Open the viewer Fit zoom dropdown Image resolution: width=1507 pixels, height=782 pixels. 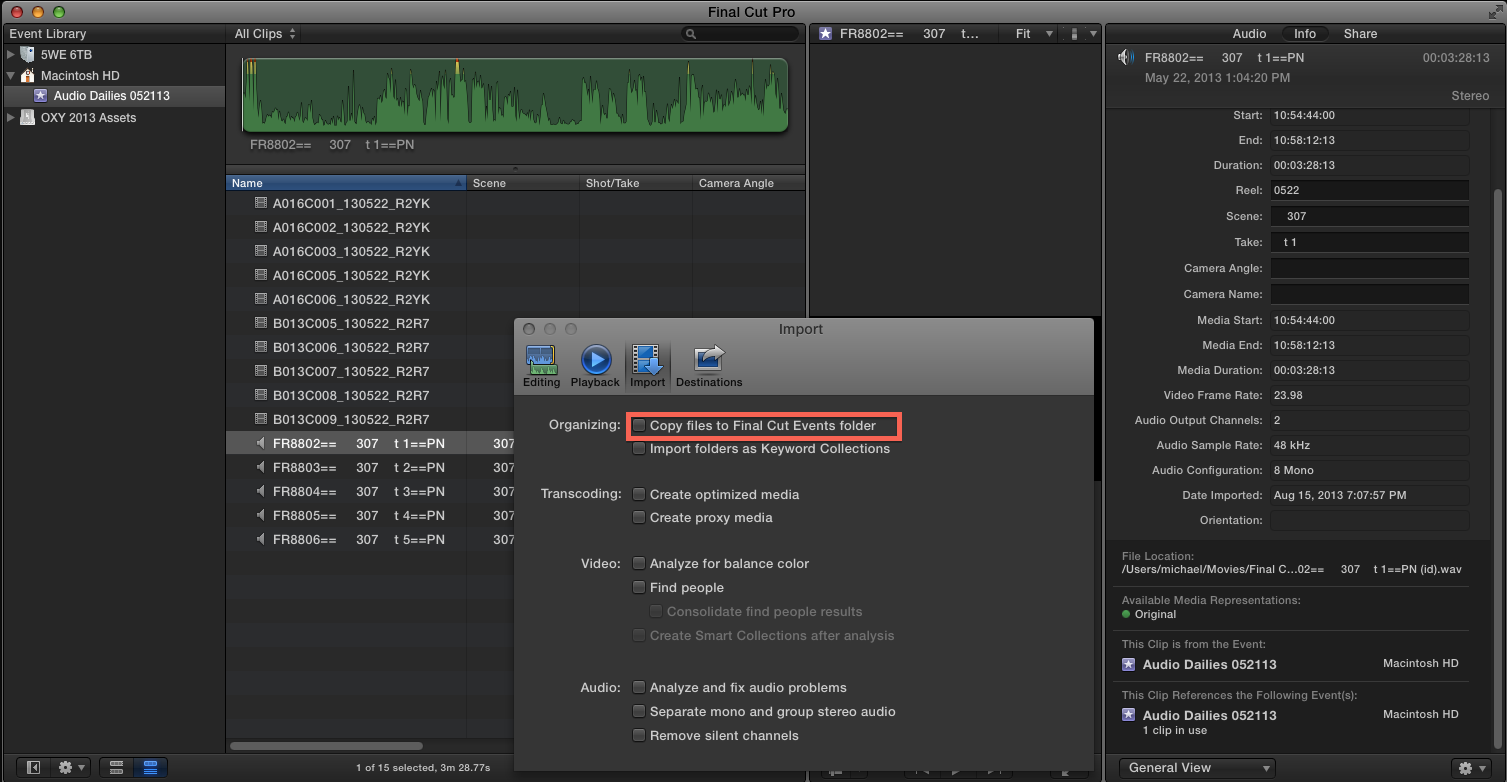1034,33
